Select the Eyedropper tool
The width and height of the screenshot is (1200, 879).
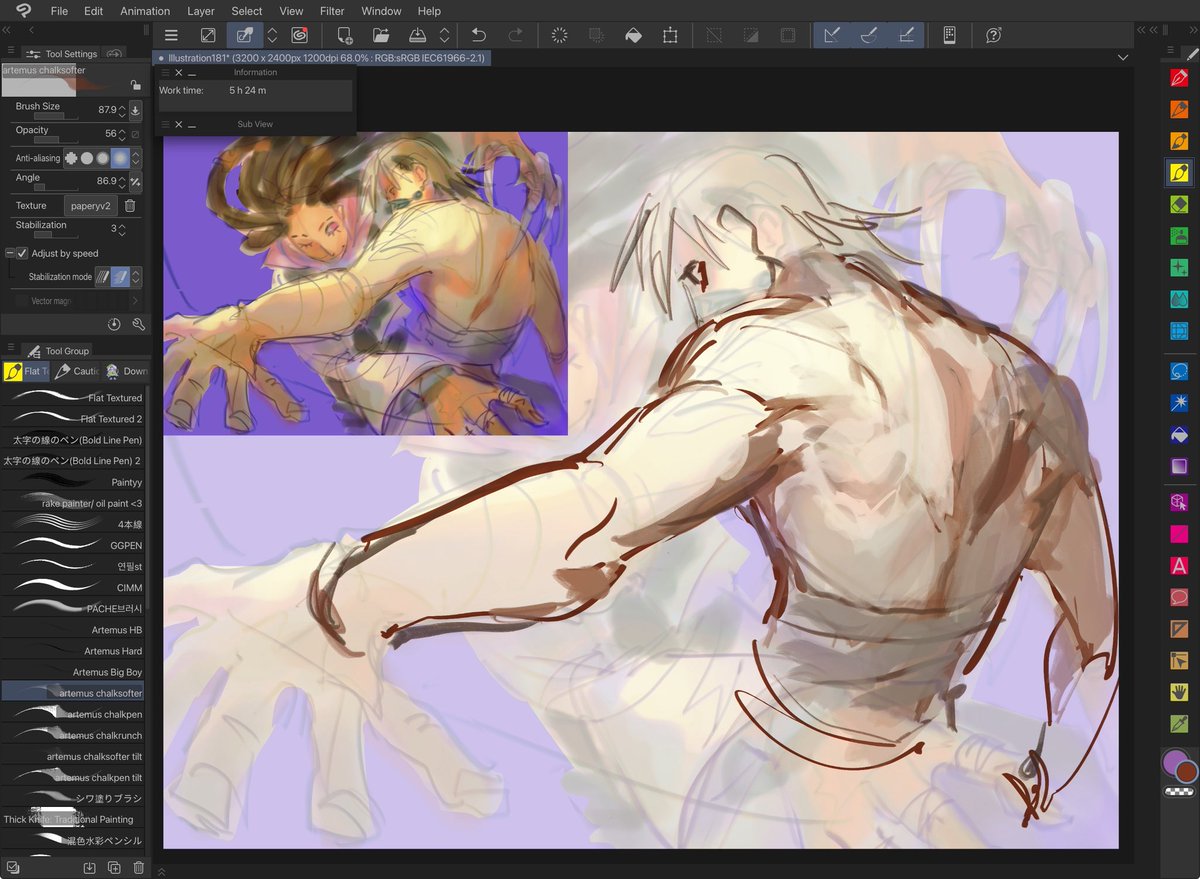coord(1179,724)
